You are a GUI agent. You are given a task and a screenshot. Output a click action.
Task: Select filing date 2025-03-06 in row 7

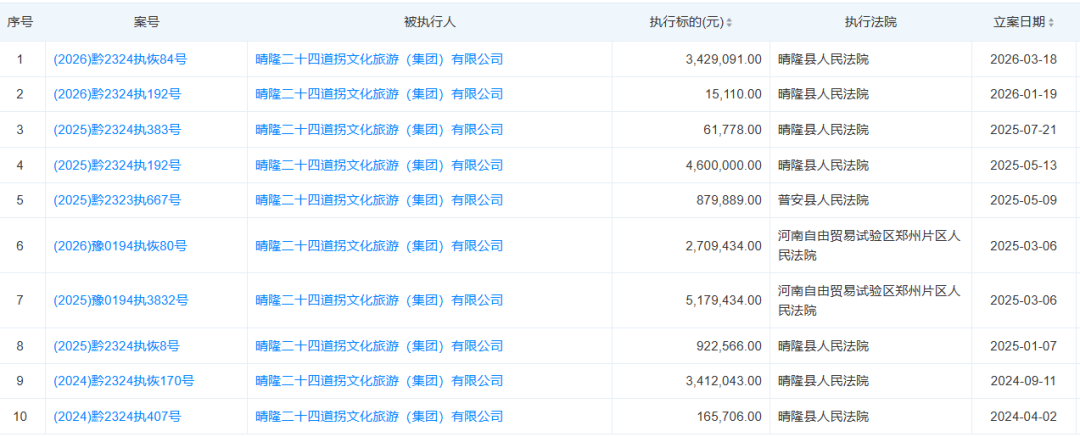coord(1024,301)
